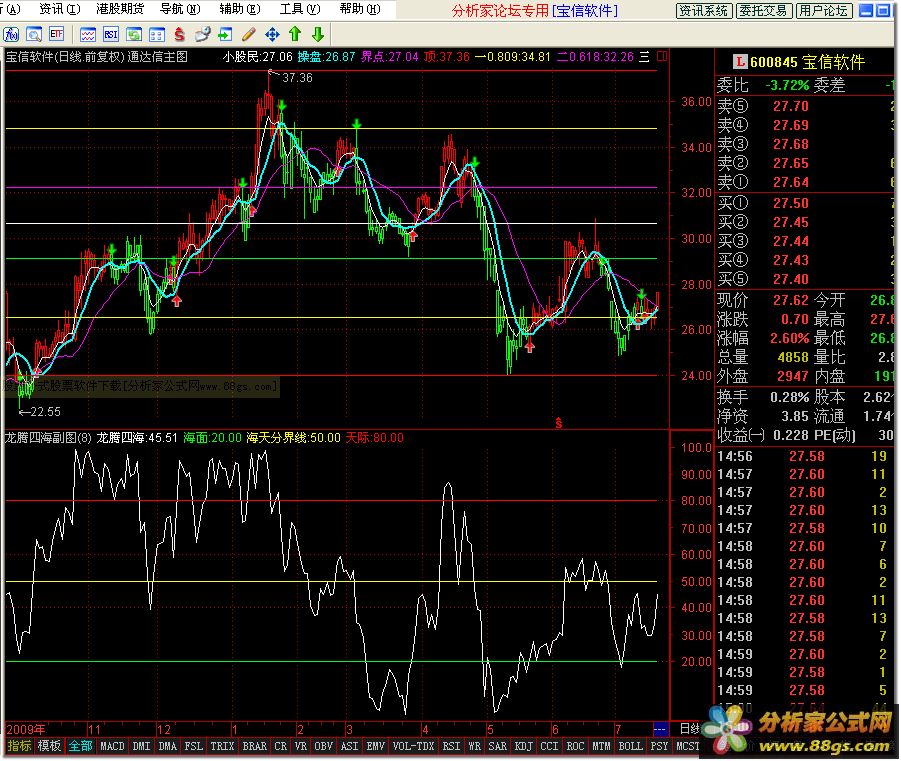This screenshot has width=901, height=761.
Task: Click the 买① price 27.50
Action: coord(791,203)
